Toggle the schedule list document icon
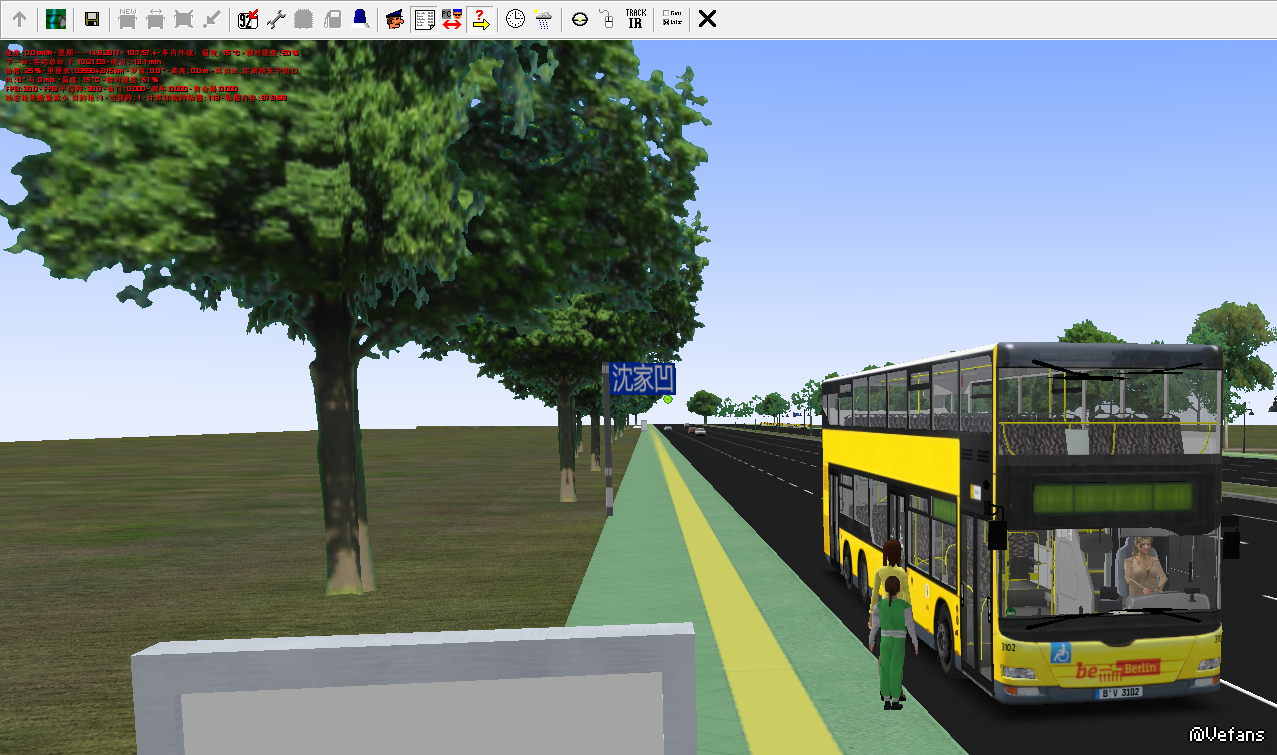This screenshot has width=1277, height=755. click(x=424, y=19)
